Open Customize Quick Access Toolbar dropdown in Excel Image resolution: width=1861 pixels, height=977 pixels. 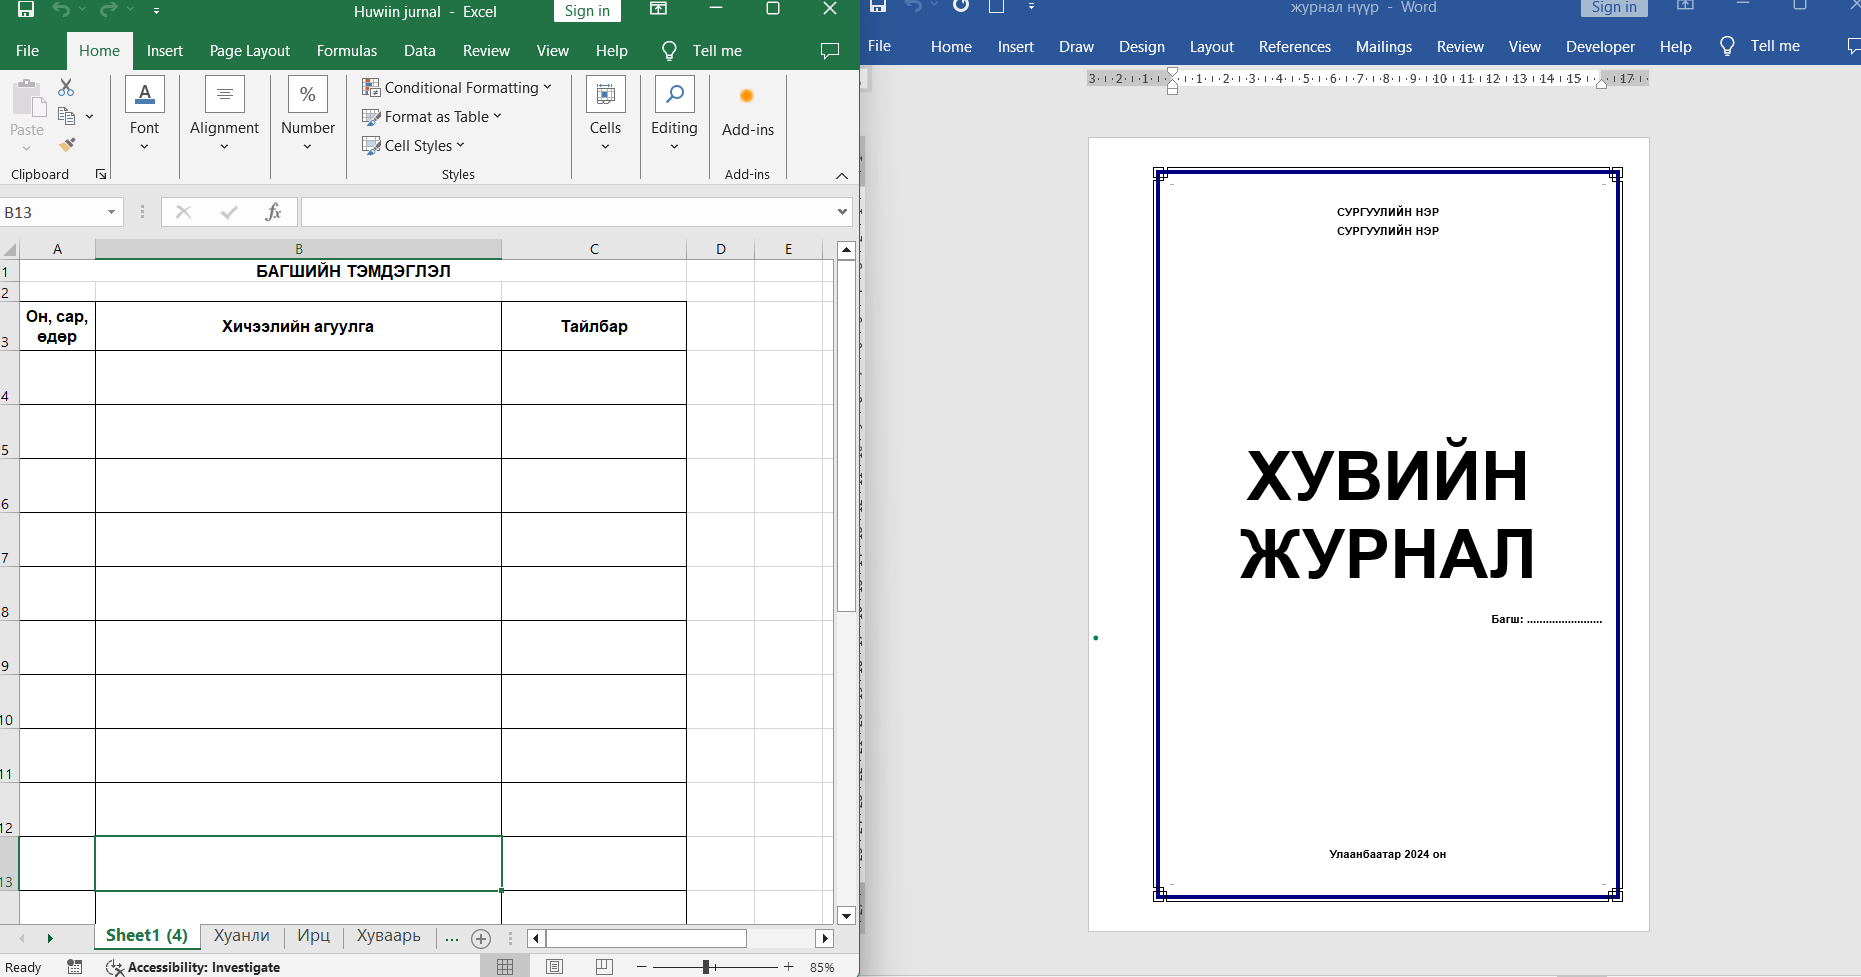point(157,10)
